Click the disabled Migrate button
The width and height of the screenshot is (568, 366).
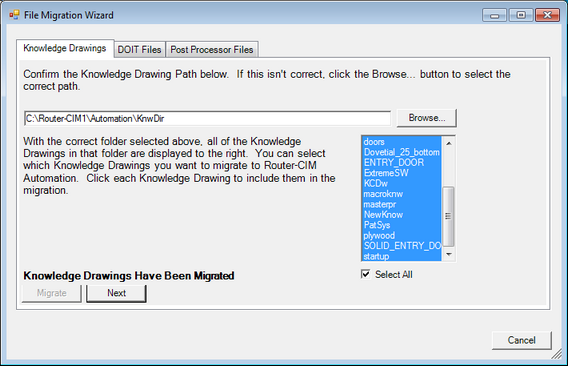point(51,293)
